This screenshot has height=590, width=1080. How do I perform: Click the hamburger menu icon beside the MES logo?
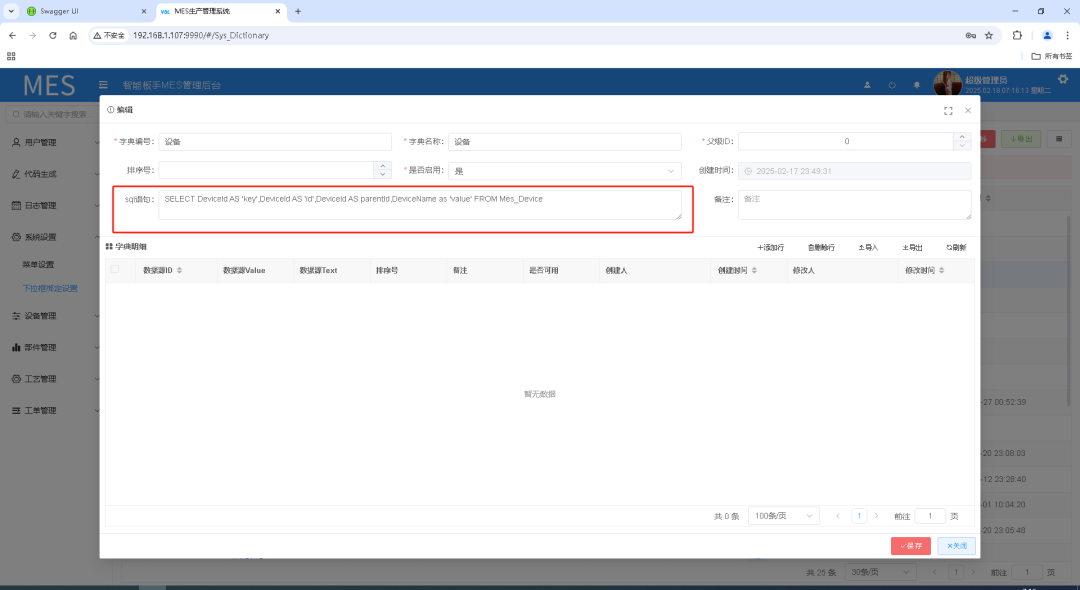pyautogui.click(x=103, y=85)
